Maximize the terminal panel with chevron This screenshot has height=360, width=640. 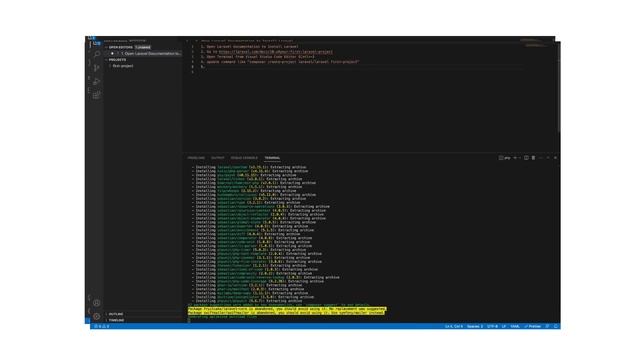(548, 158)
